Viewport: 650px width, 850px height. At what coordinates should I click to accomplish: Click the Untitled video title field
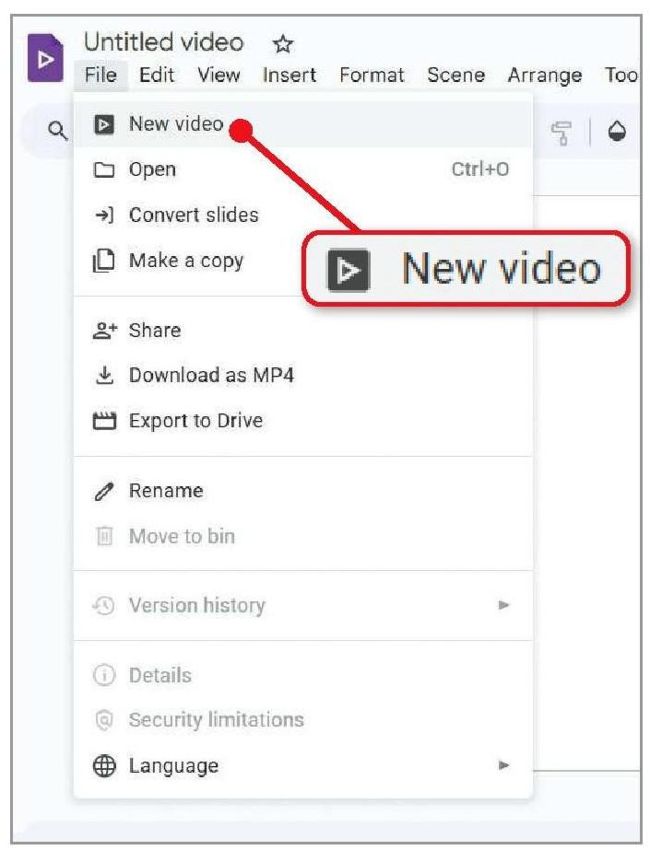[164, 43]
